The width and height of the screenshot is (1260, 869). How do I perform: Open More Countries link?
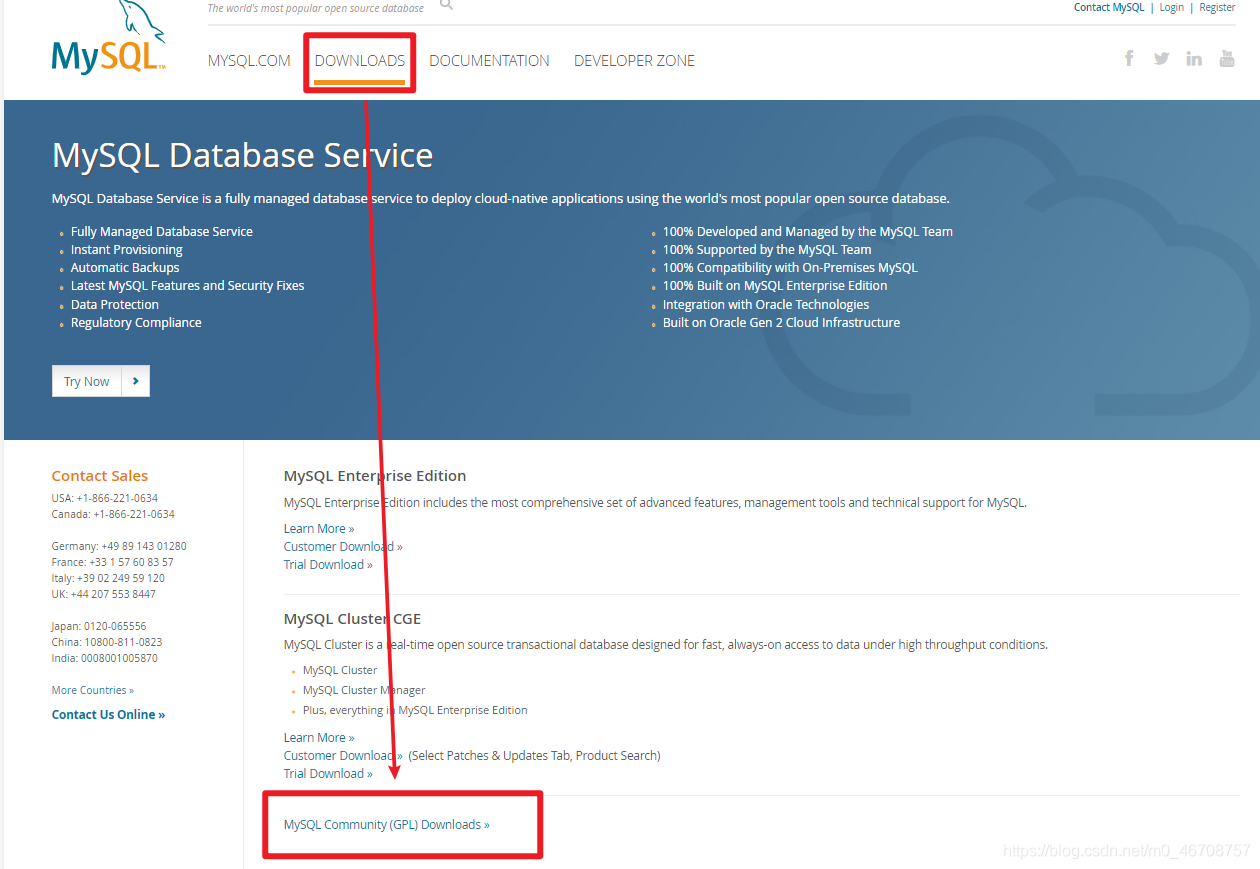point(93,690)
